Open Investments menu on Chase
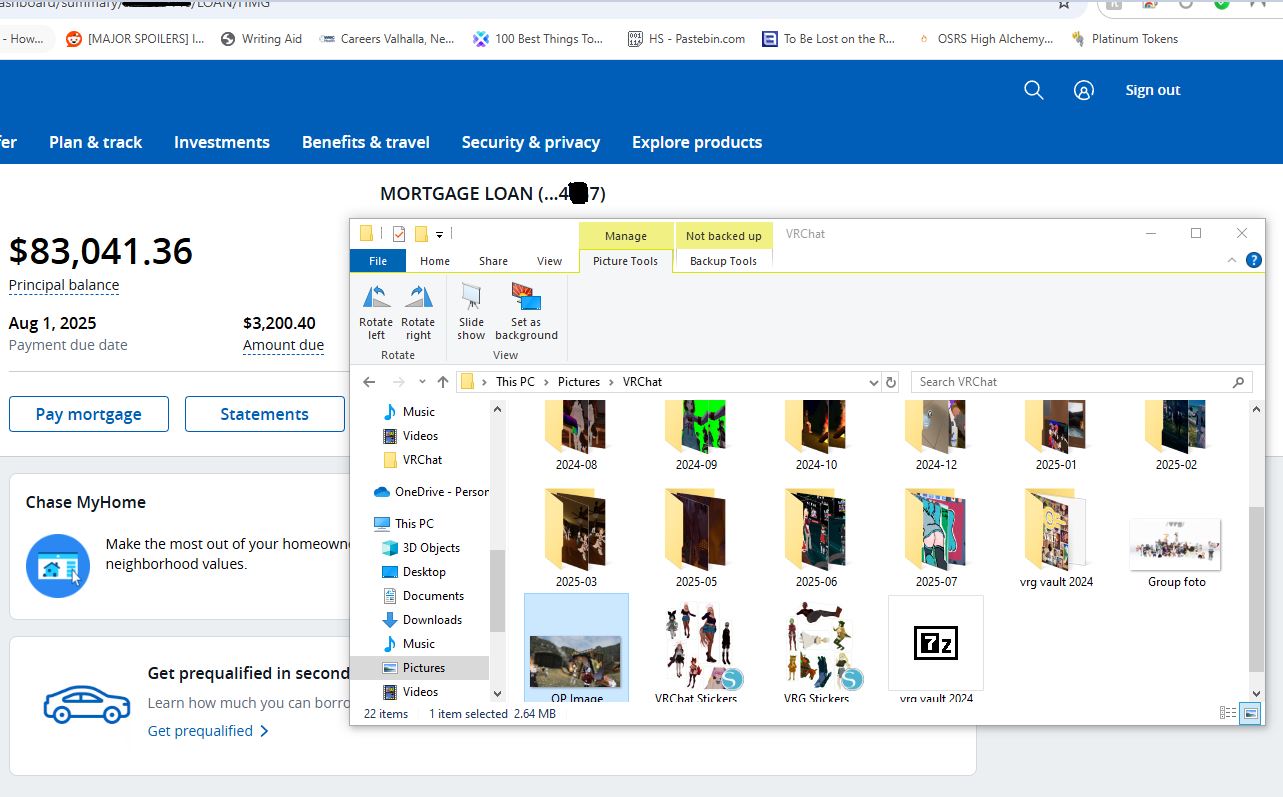 tap(222, 142)
